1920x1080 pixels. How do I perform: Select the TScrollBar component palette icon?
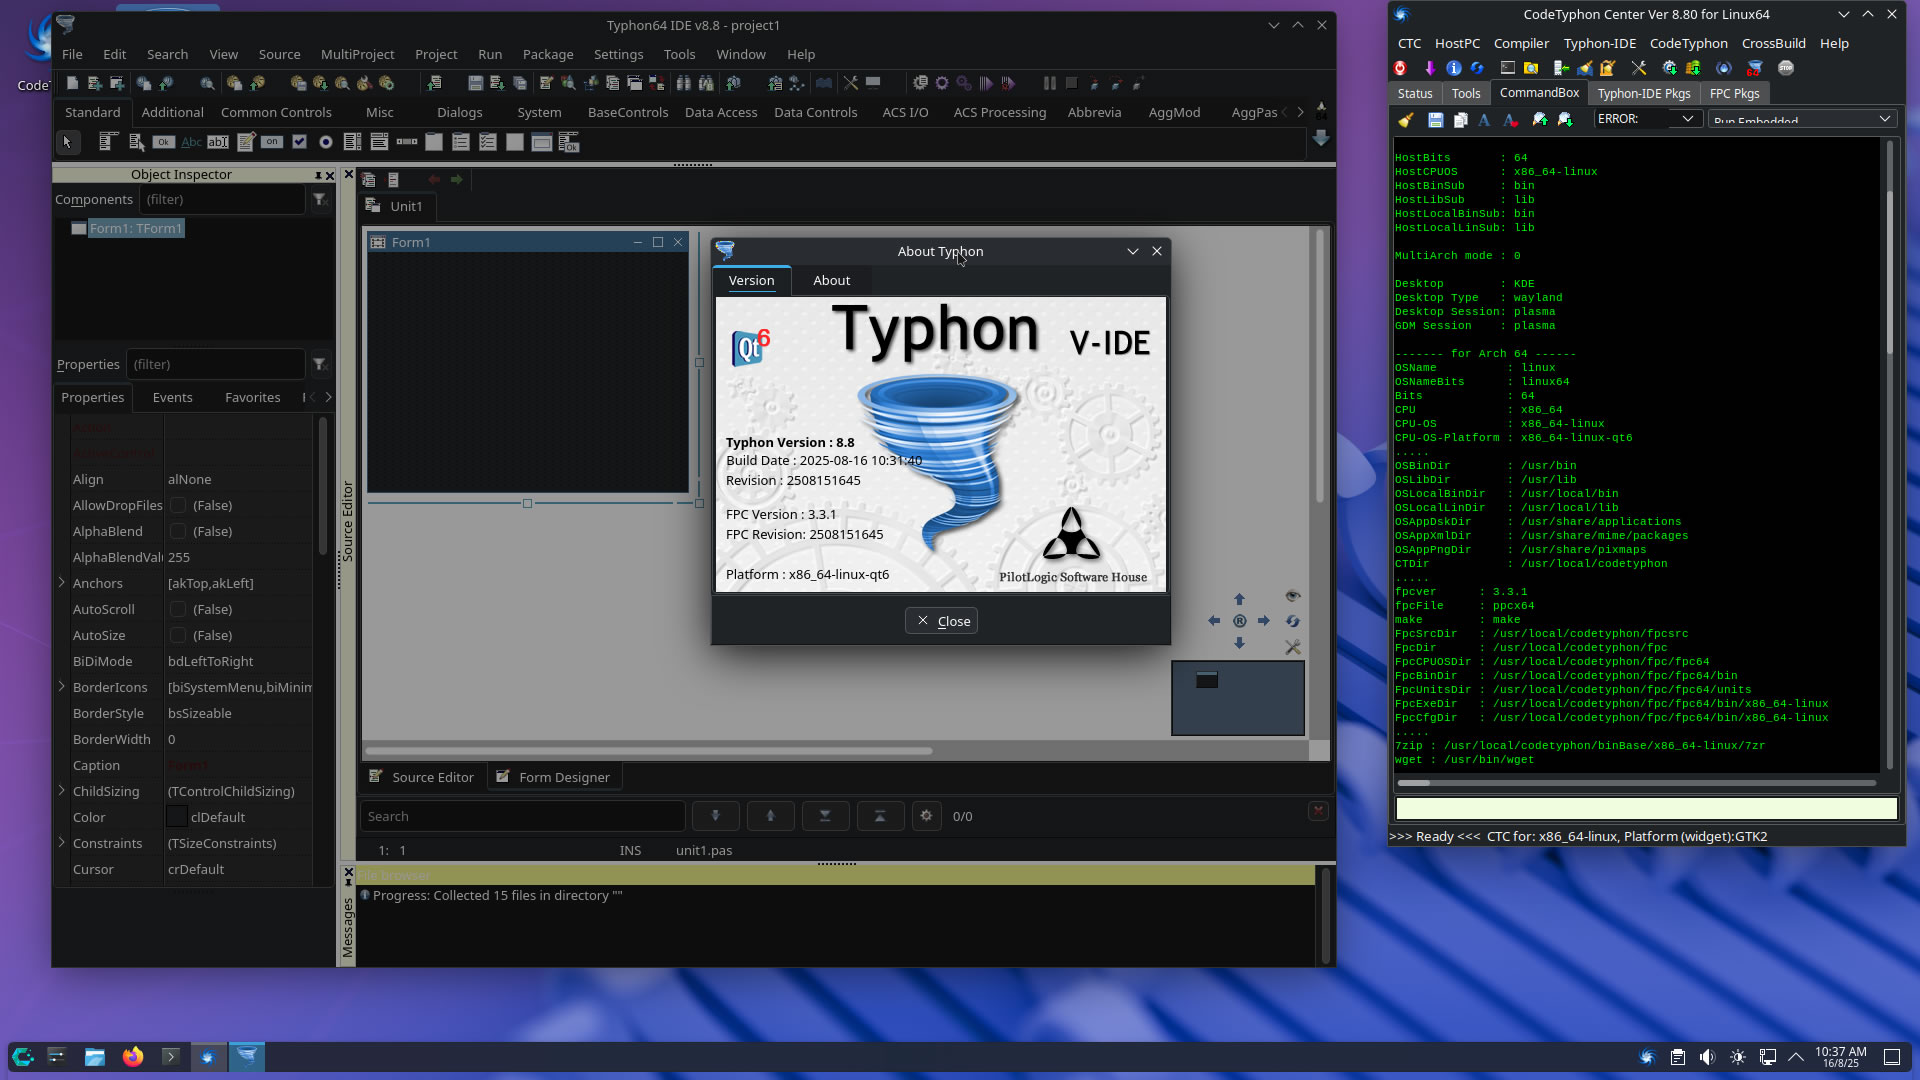[x=407, y=142]
